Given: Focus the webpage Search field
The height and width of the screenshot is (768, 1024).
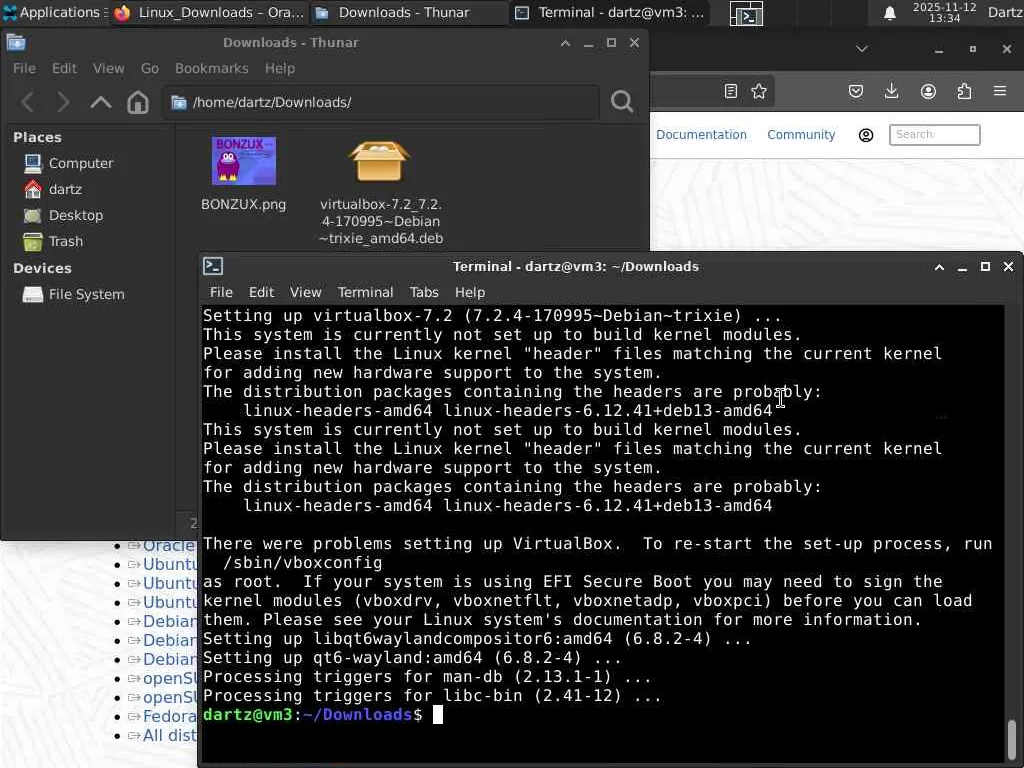Looking at the screenshot, I should (935, 135).
